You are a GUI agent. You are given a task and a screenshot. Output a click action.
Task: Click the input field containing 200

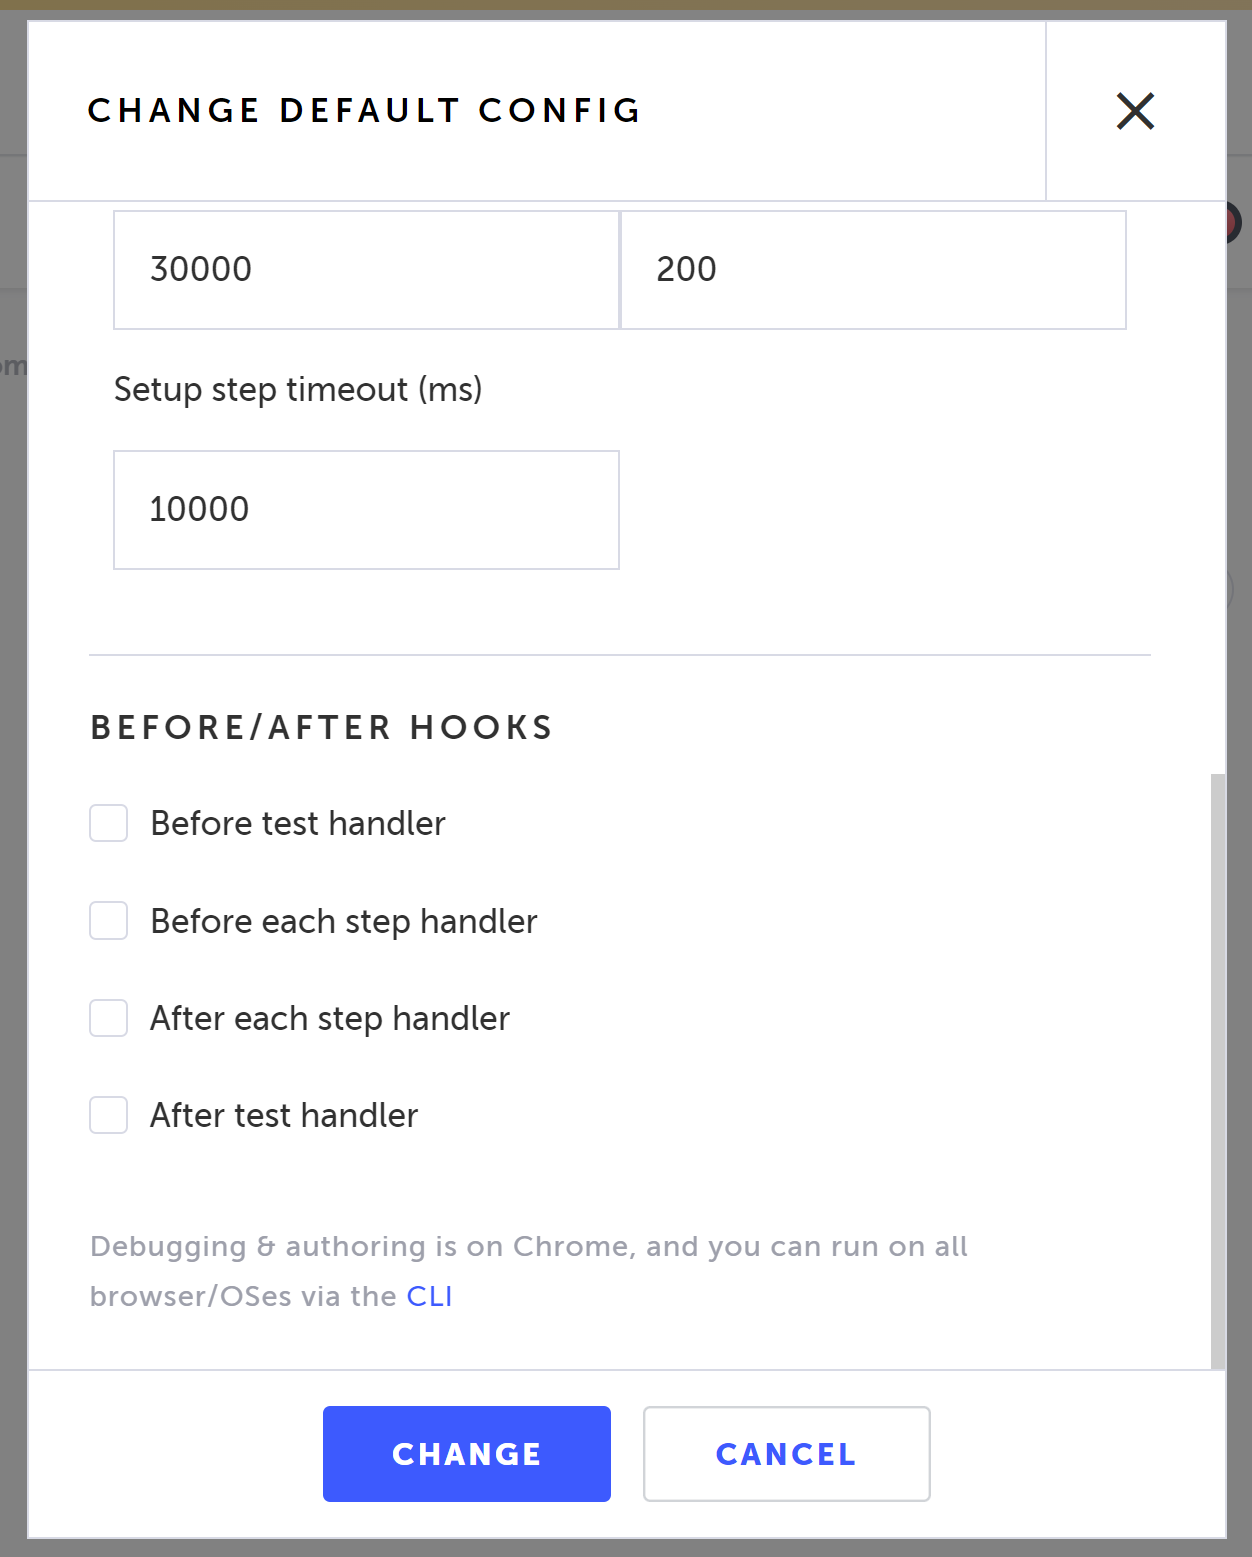(x=873, y=270)
